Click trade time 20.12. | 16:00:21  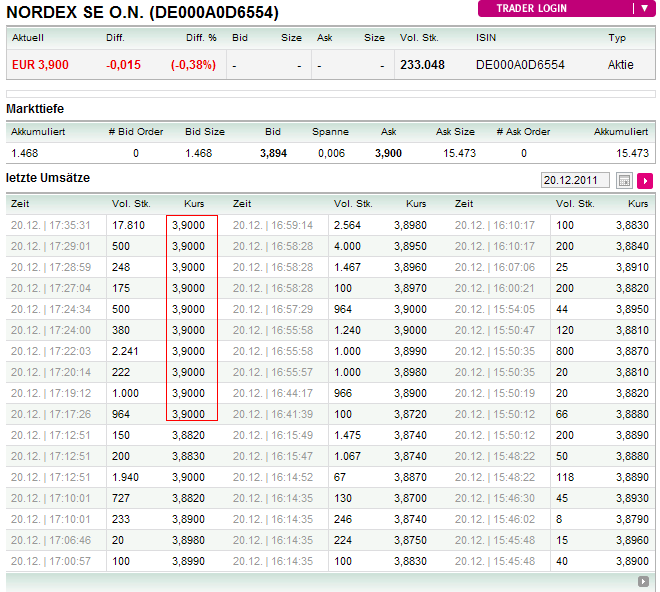495,288
